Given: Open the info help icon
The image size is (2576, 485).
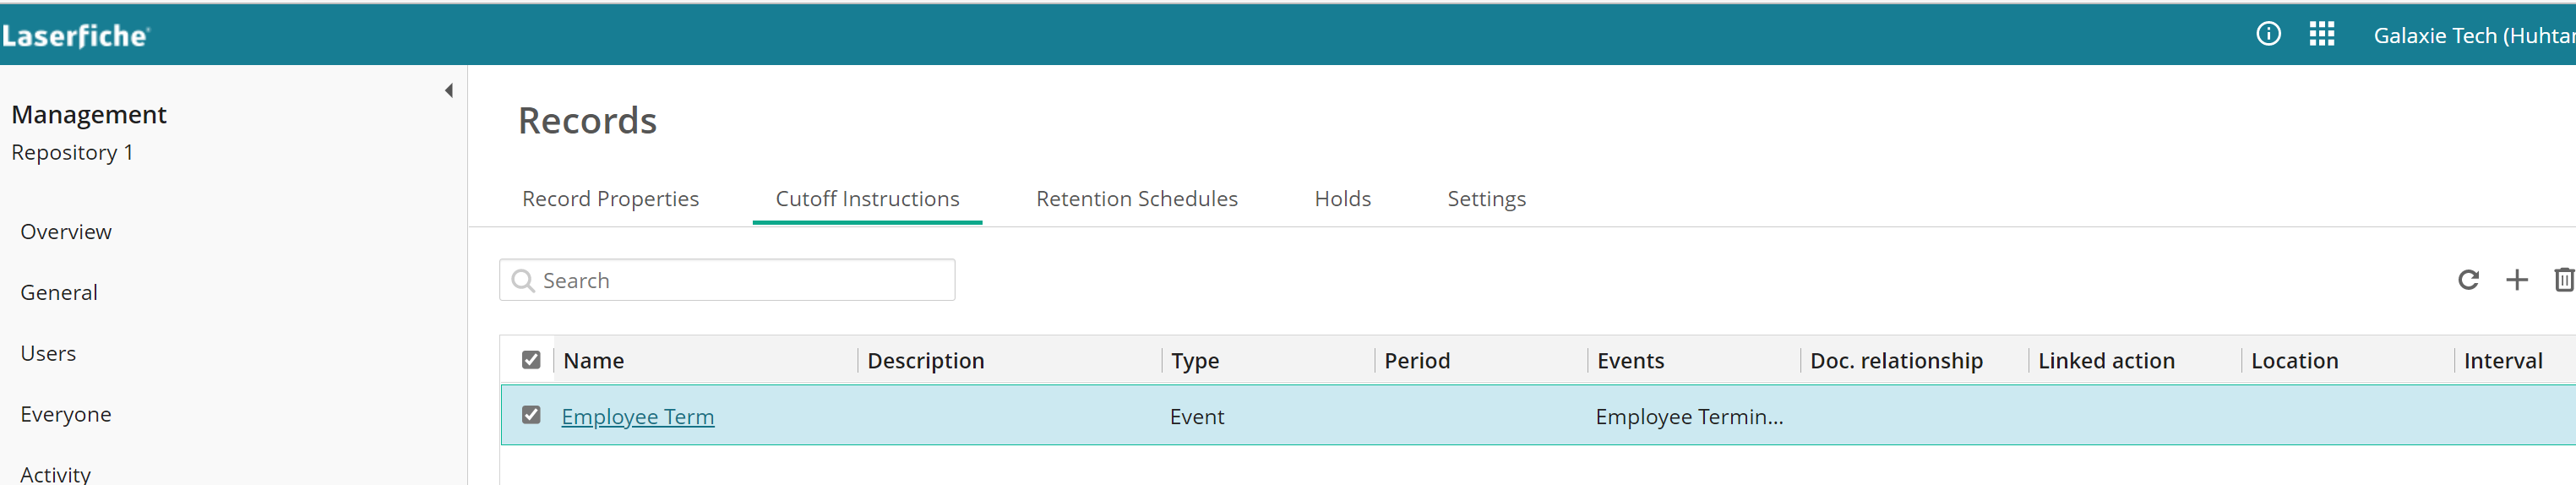Looking at the screenshot, I should click(2268, 34).
